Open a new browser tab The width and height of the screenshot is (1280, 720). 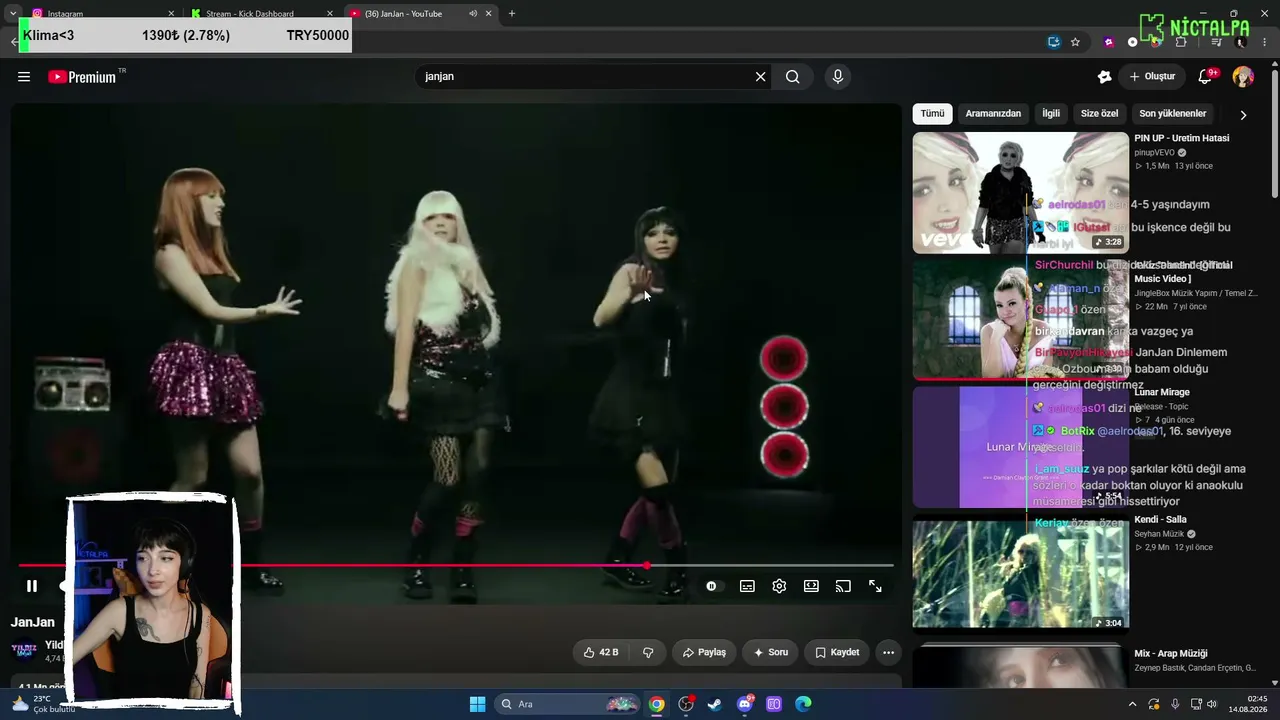point(512,14)
